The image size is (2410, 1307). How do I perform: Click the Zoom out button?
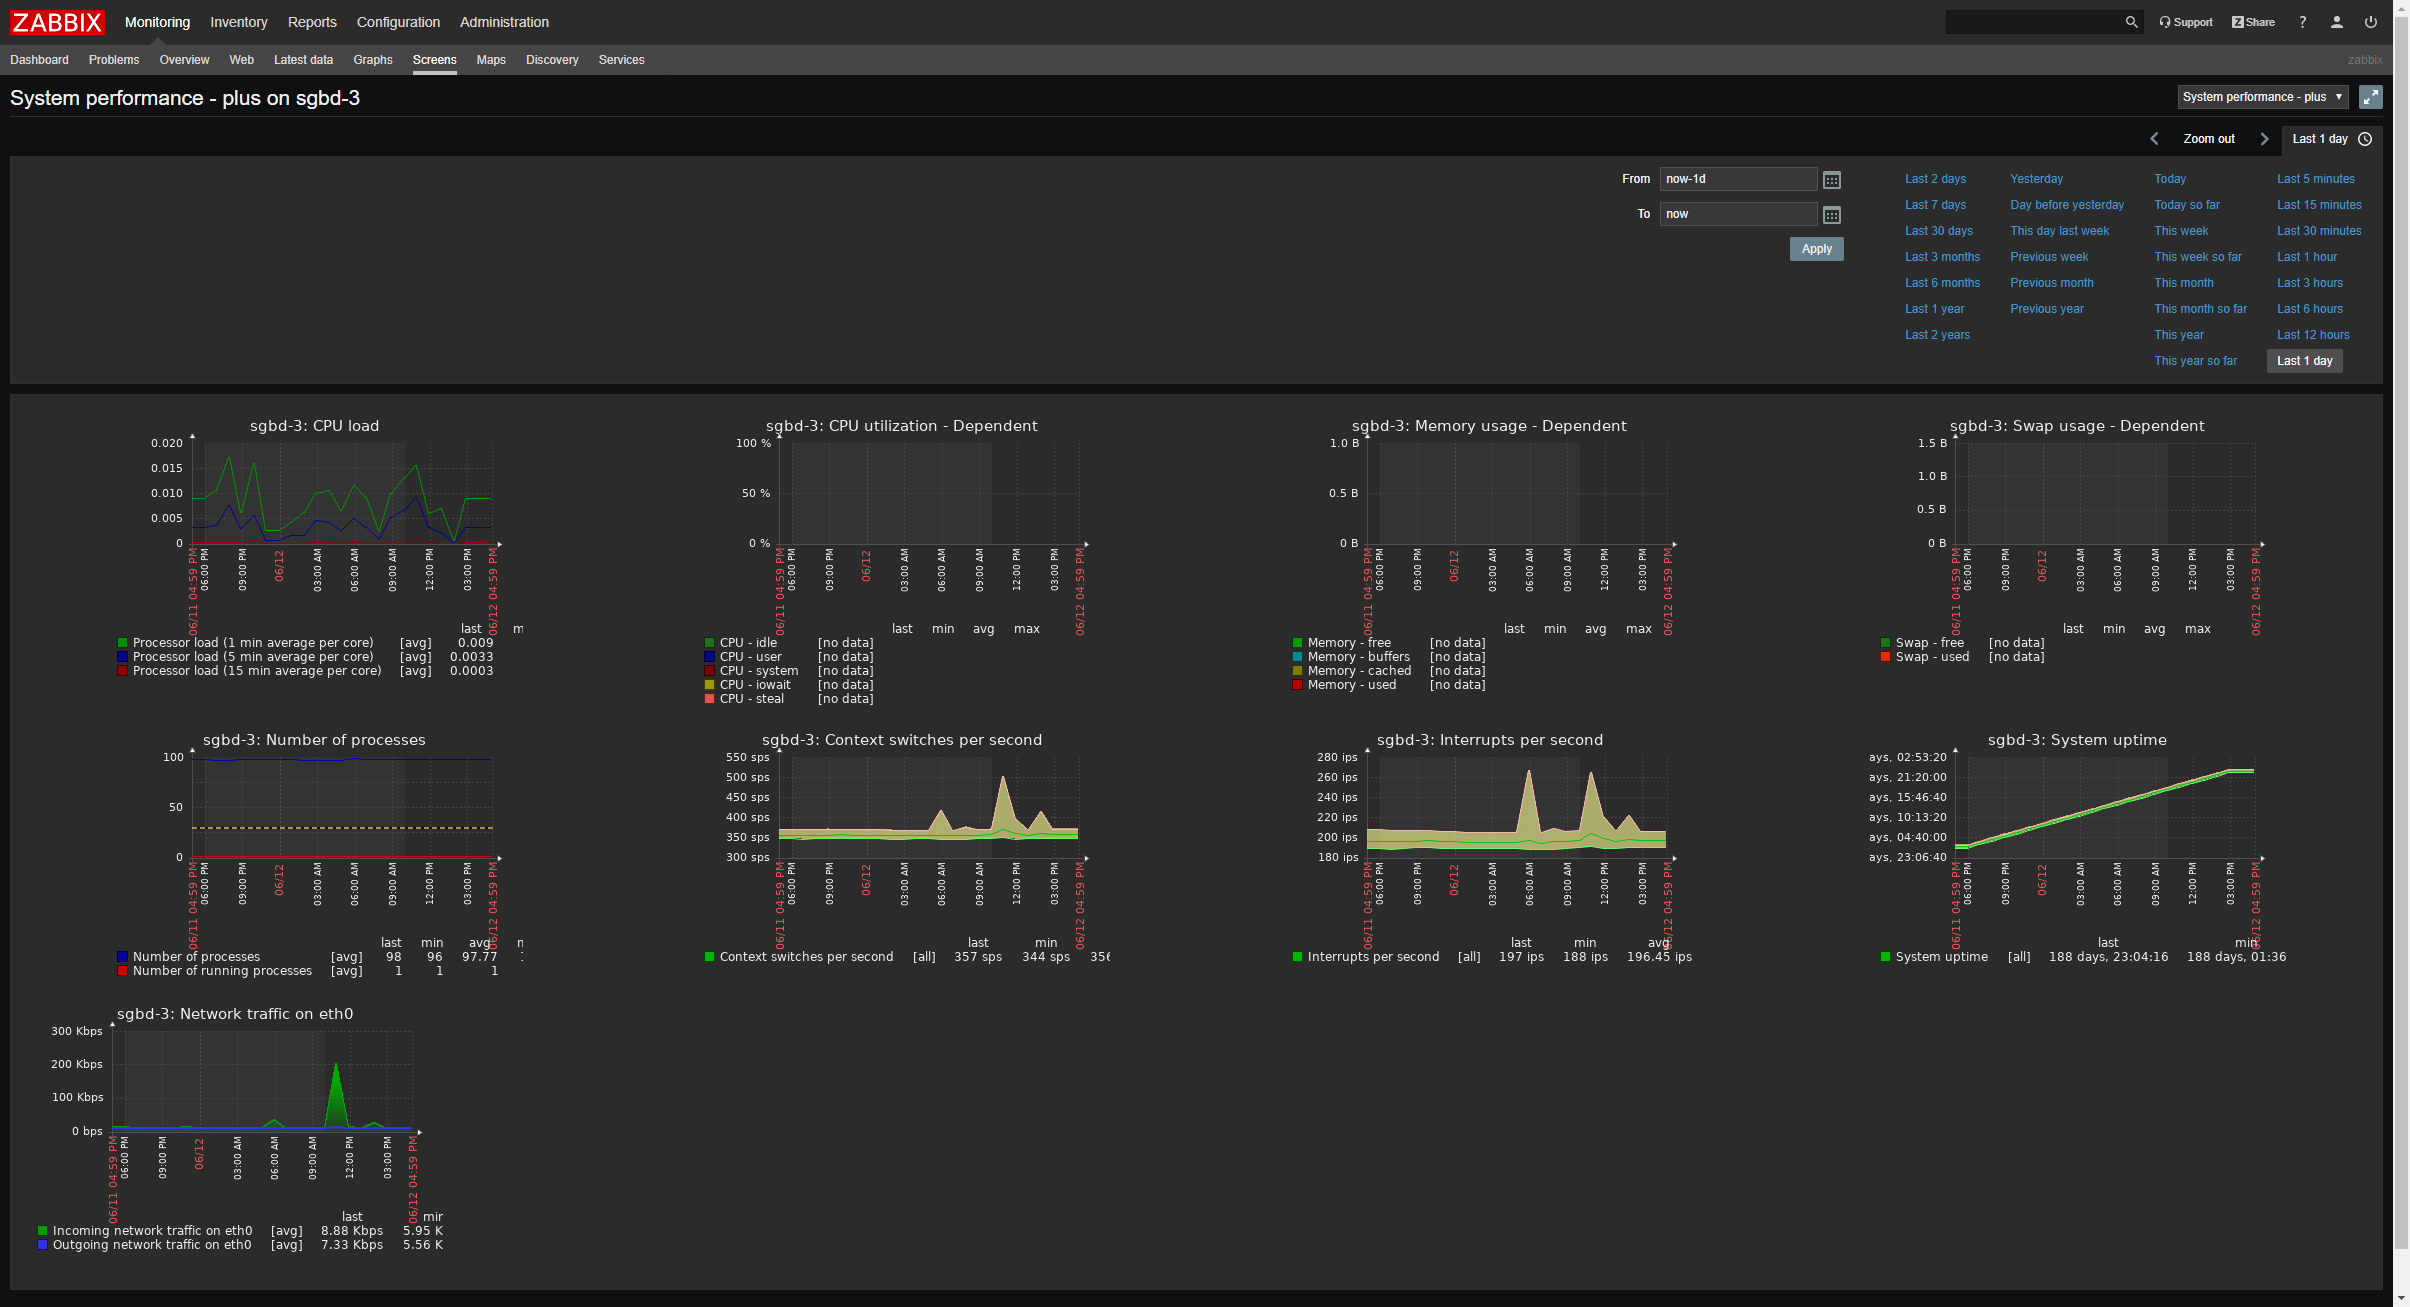(2209, 139)
